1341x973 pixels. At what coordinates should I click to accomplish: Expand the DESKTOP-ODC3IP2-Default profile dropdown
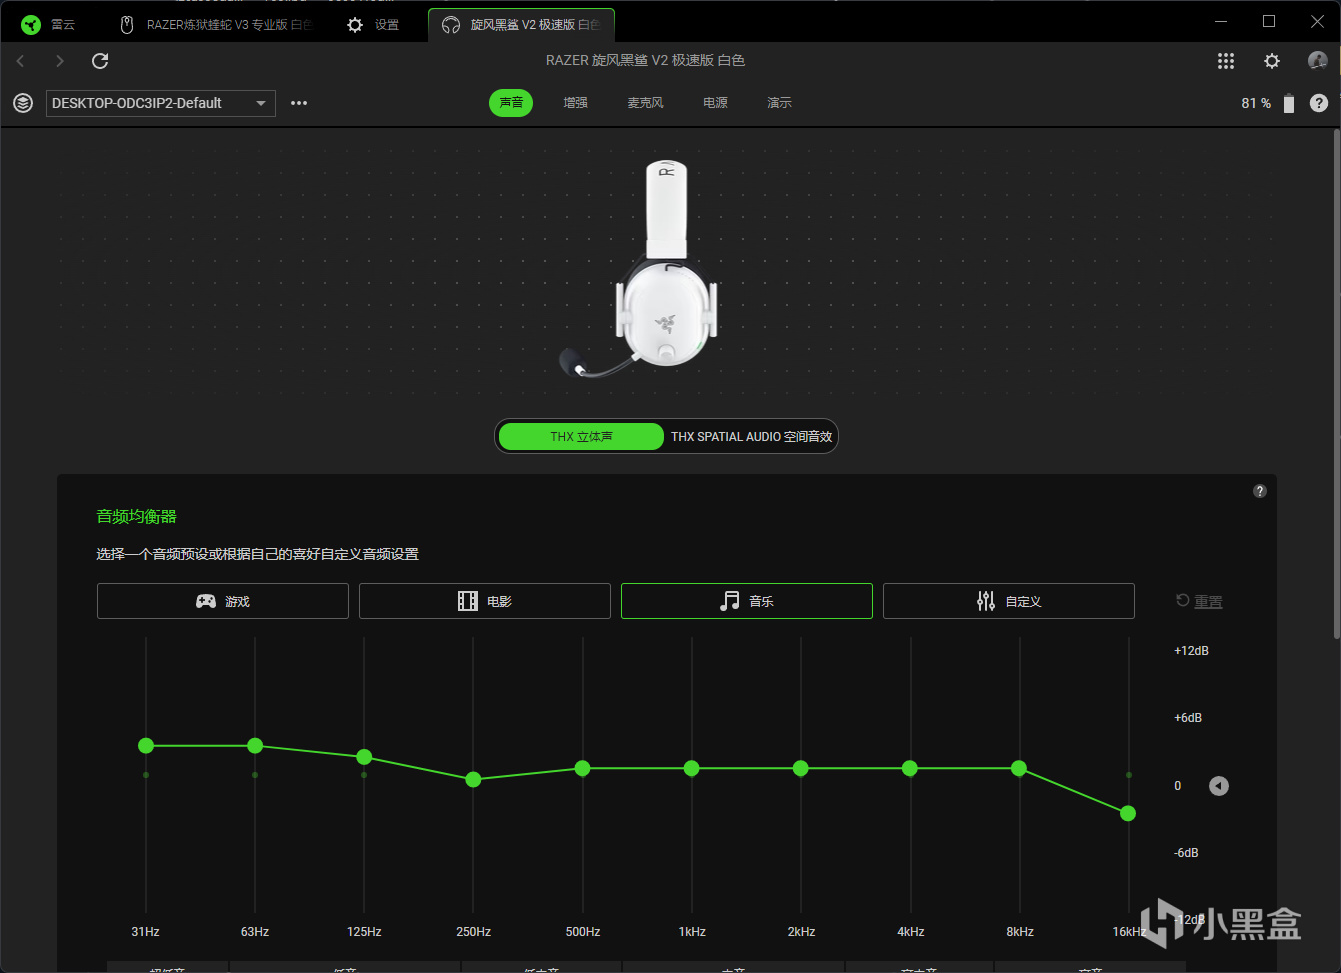point(161,103)
